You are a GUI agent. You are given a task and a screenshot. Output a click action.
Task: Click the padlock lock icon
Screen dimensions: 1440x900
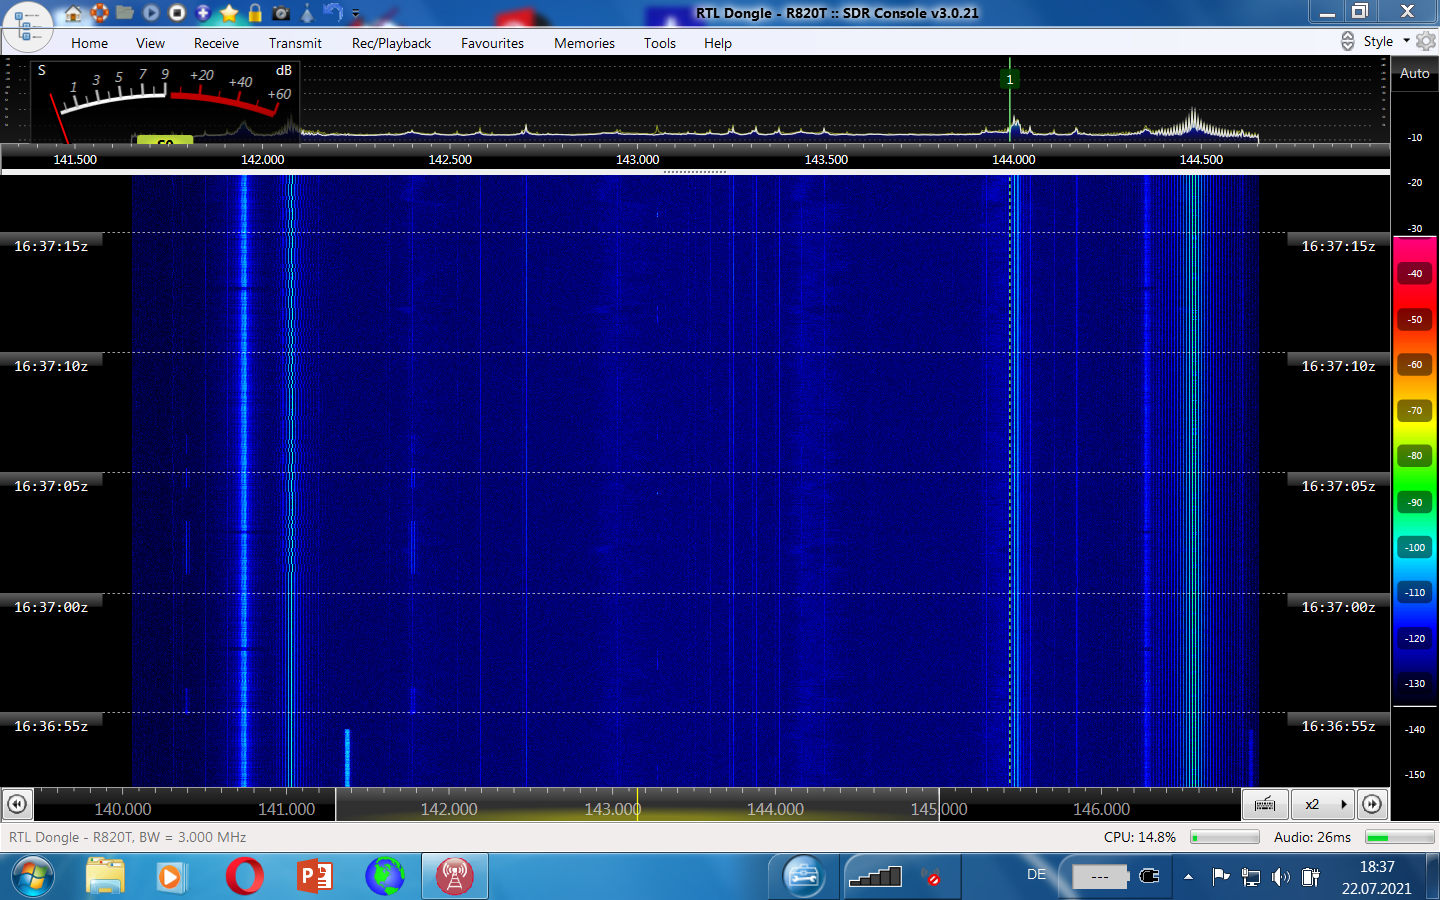pyautogui.click(x=255, y=13)
